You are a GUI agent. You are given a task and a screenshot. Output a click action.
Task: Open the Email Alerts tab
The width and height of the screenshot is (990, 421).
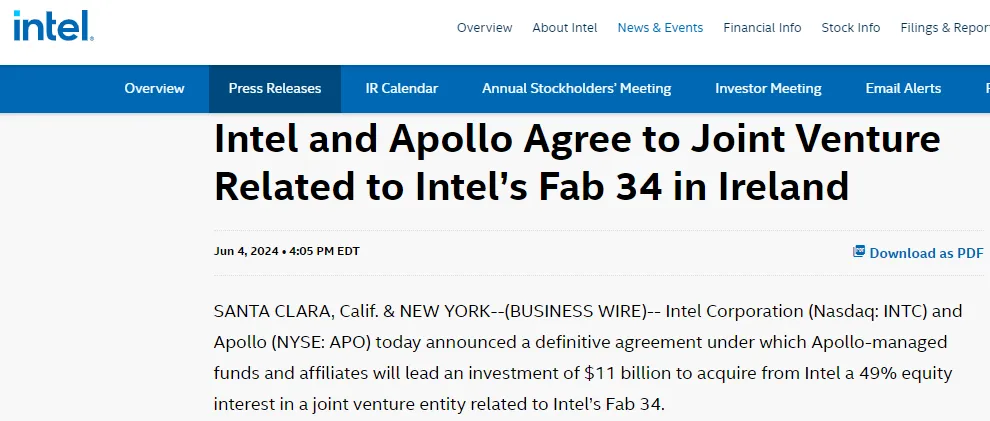(903, 89)
